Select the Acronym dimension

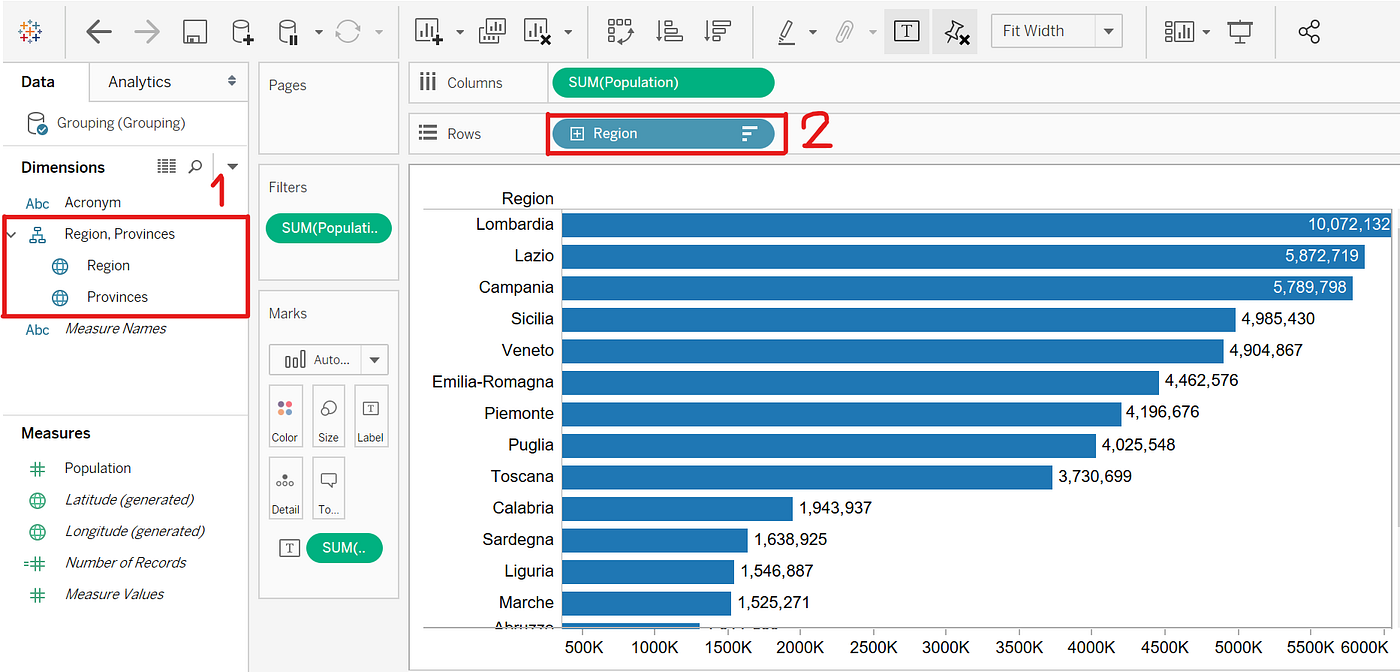[92, 202]
